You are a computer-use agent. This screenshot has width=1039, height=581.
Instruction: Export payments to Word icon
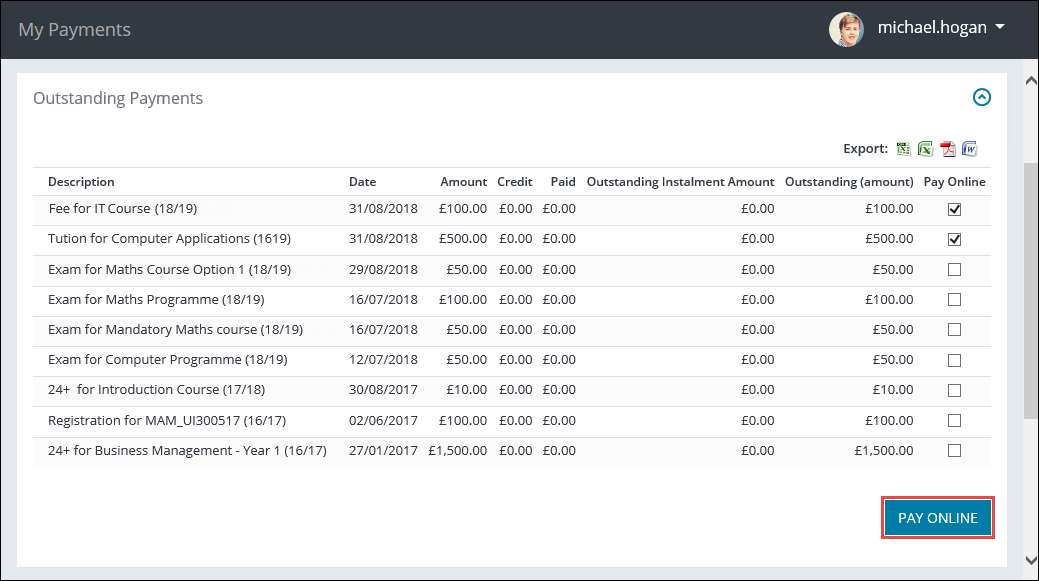[969, 148]
